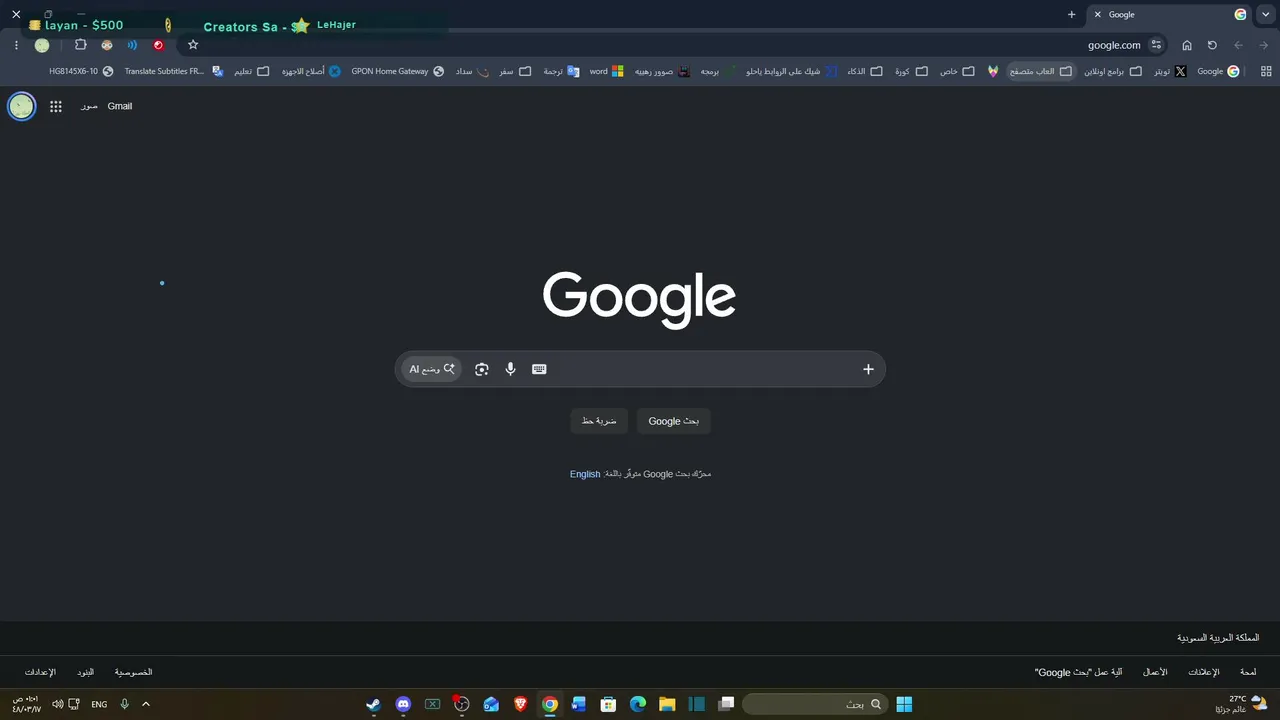Click the ضربة حظ lucky button

pos(599,421)
